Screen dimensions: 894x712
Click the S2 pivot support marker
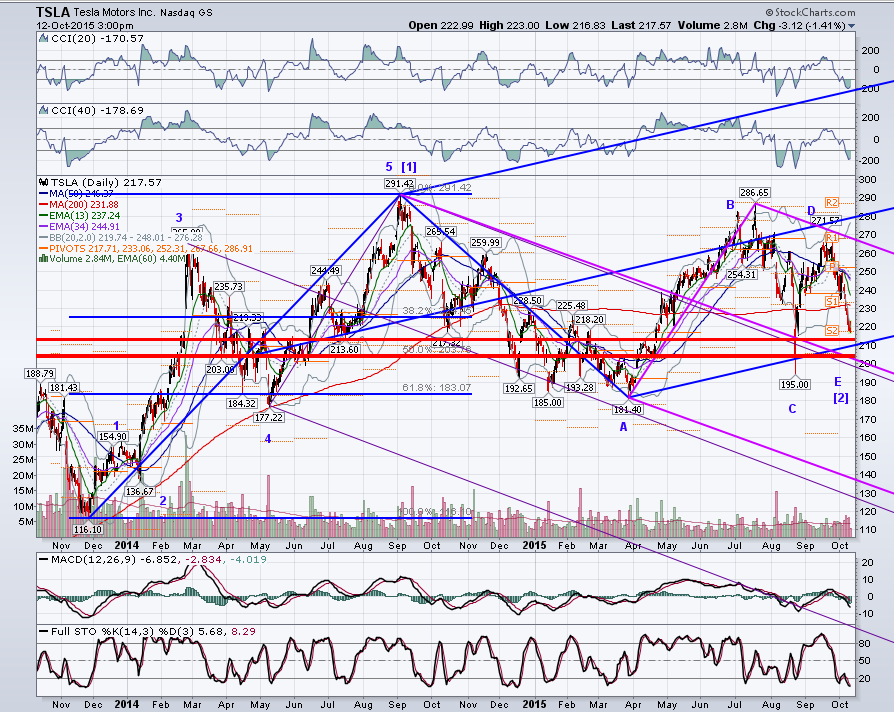tap(832, 331)
